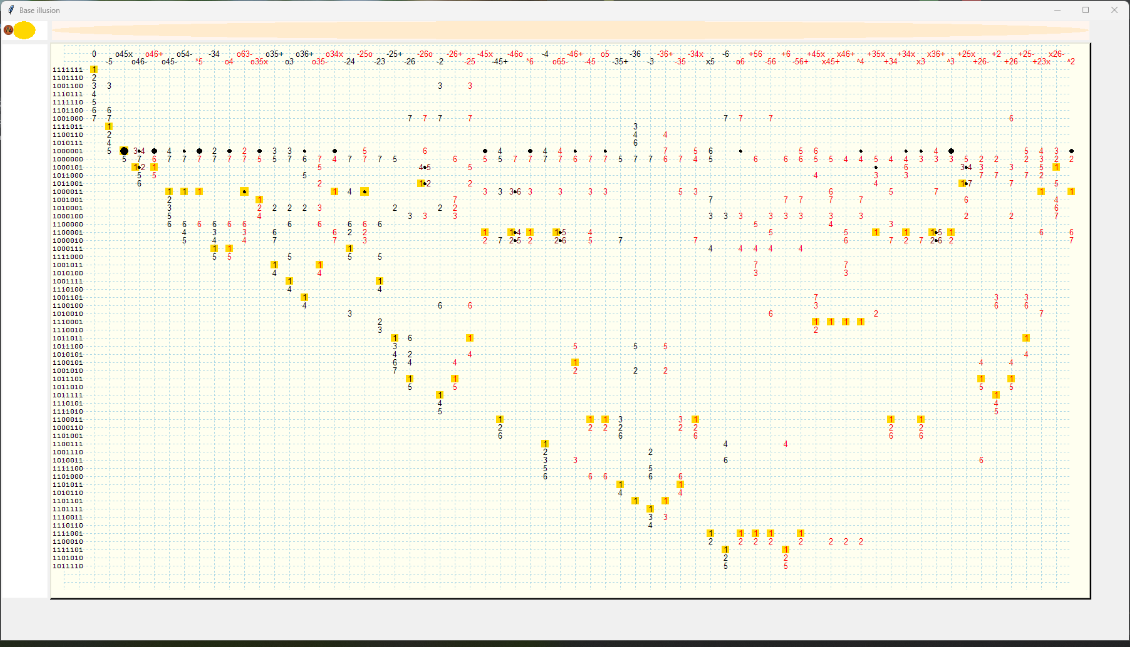Image resolution: width=1130 pixels, height=647 pixels.
Task: Select row label 1000001
Action: [67, 151]
